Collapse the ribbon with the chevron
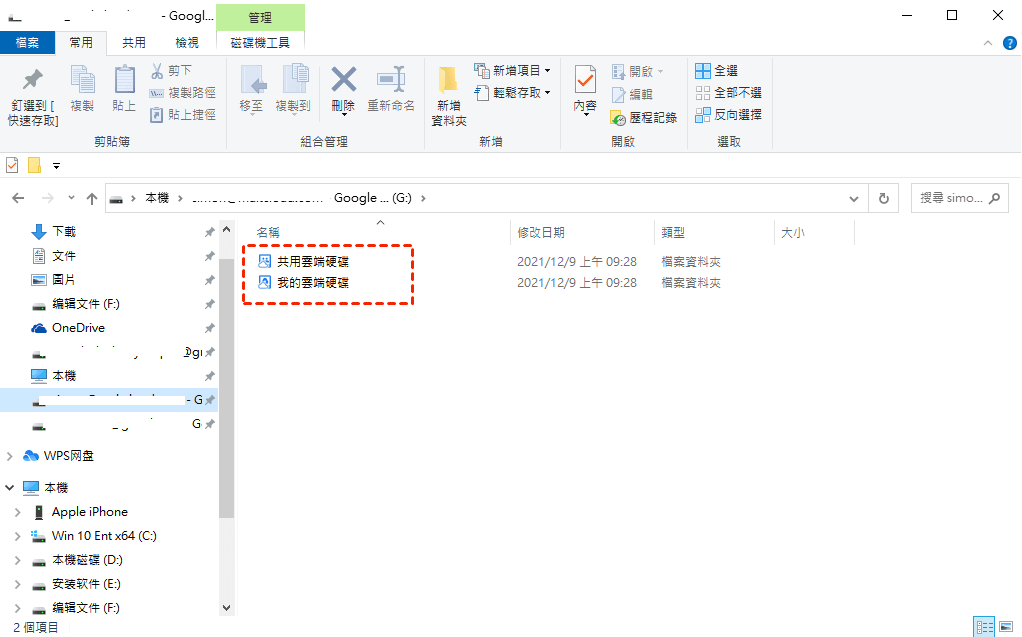Image resolution: width=1022 pixels, height=637 pixels. [x=988, y=43]
